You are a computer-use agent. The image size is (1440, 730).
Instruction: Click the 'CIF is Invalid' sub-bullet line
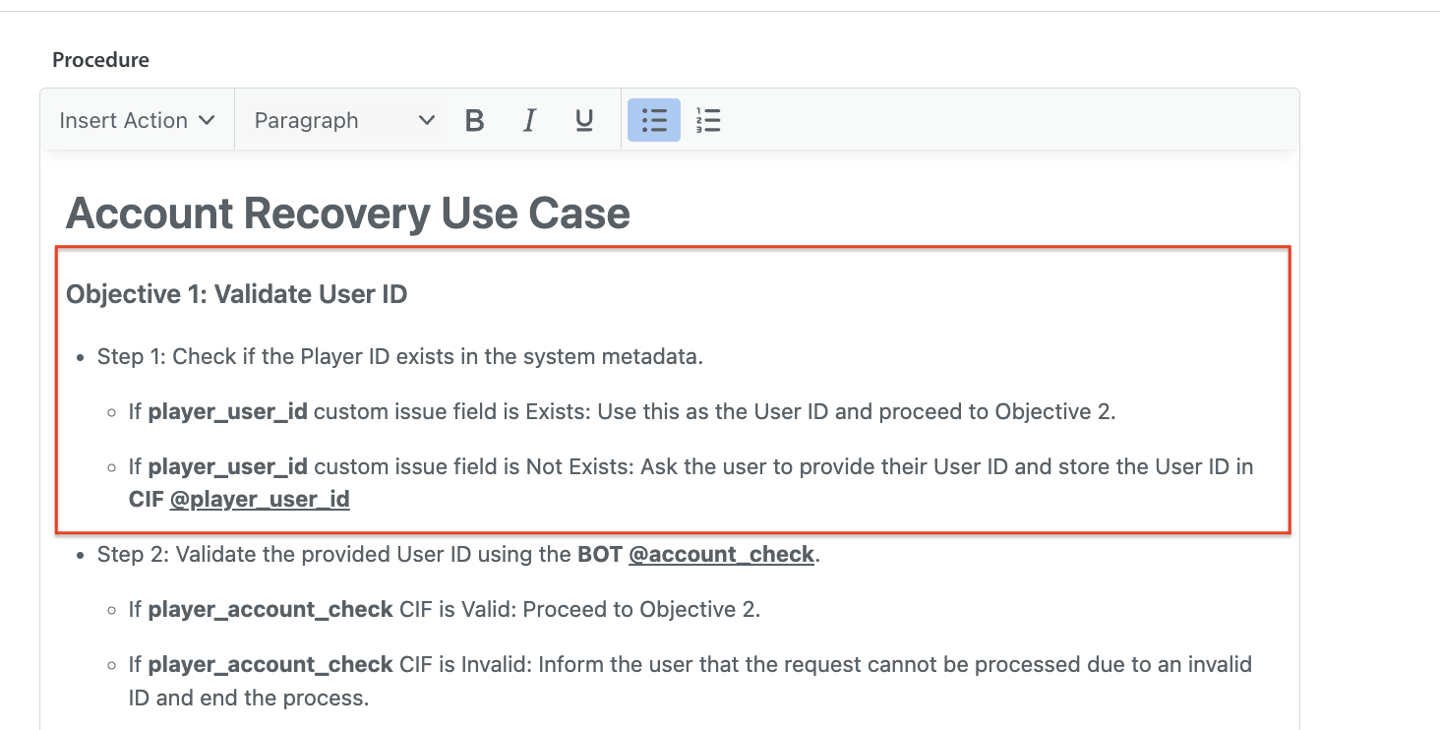[x=690, y=664]
